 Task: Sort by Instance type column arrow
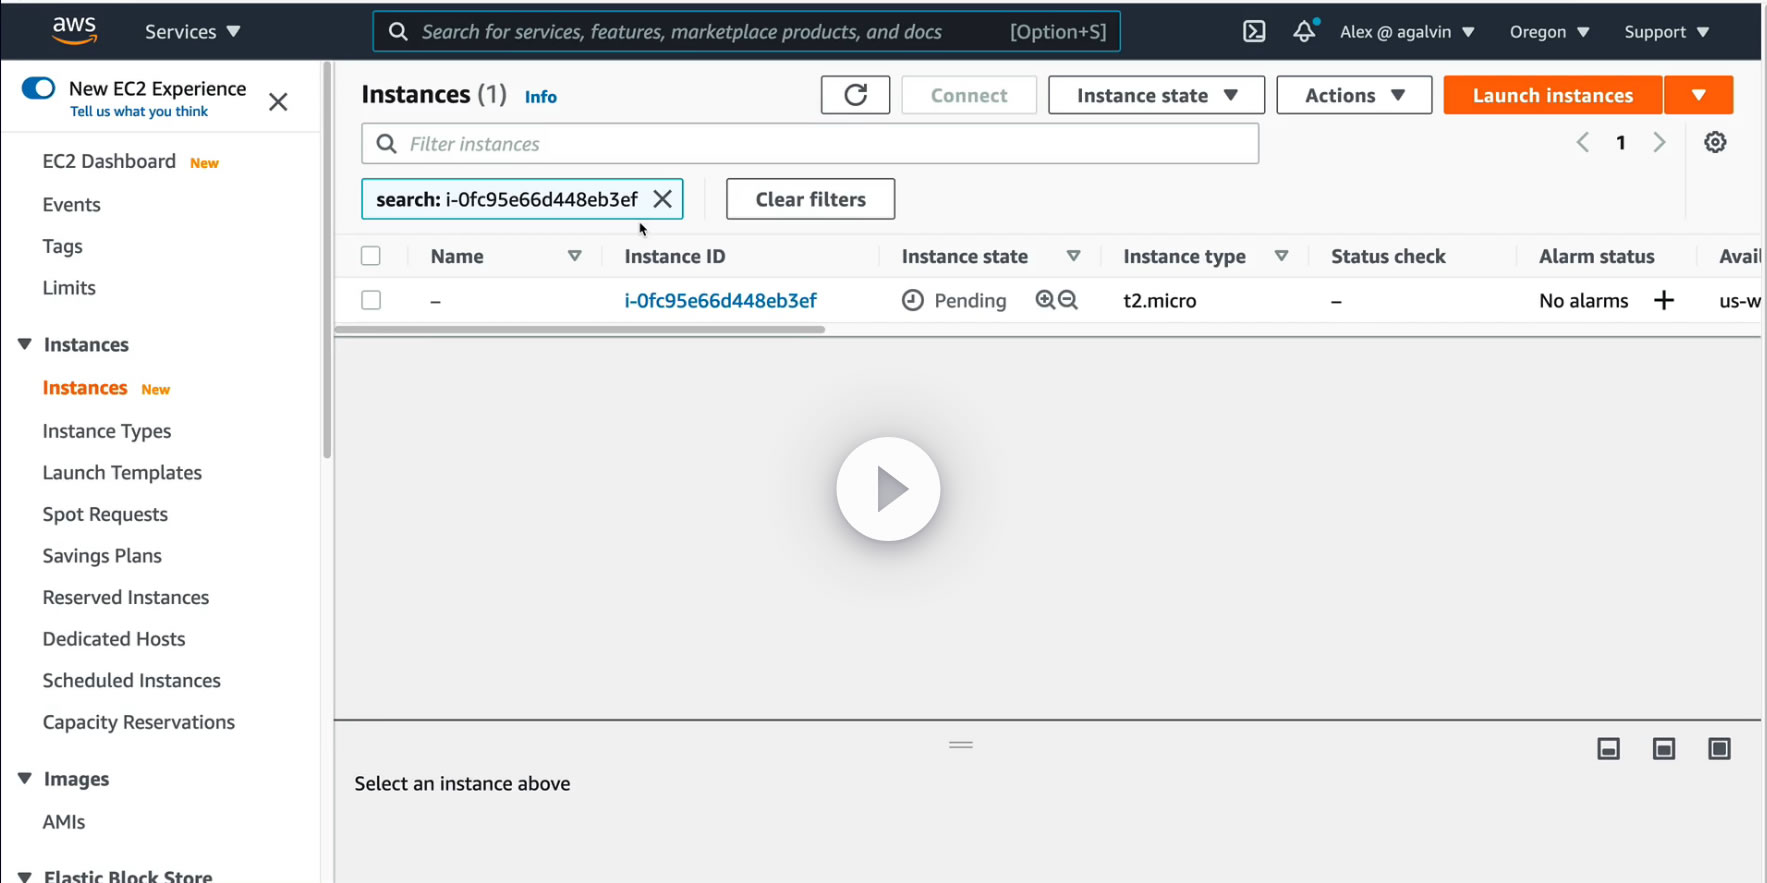(x=1282, y=256)
